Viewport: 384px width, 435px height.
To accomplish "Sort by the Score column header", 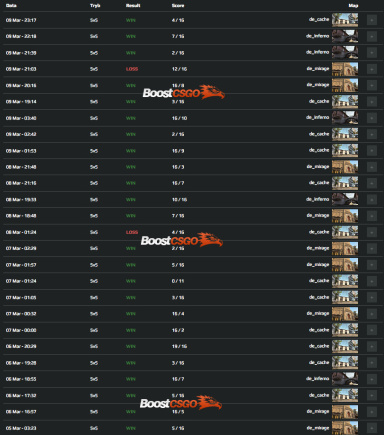I will [x=178, y=6].
